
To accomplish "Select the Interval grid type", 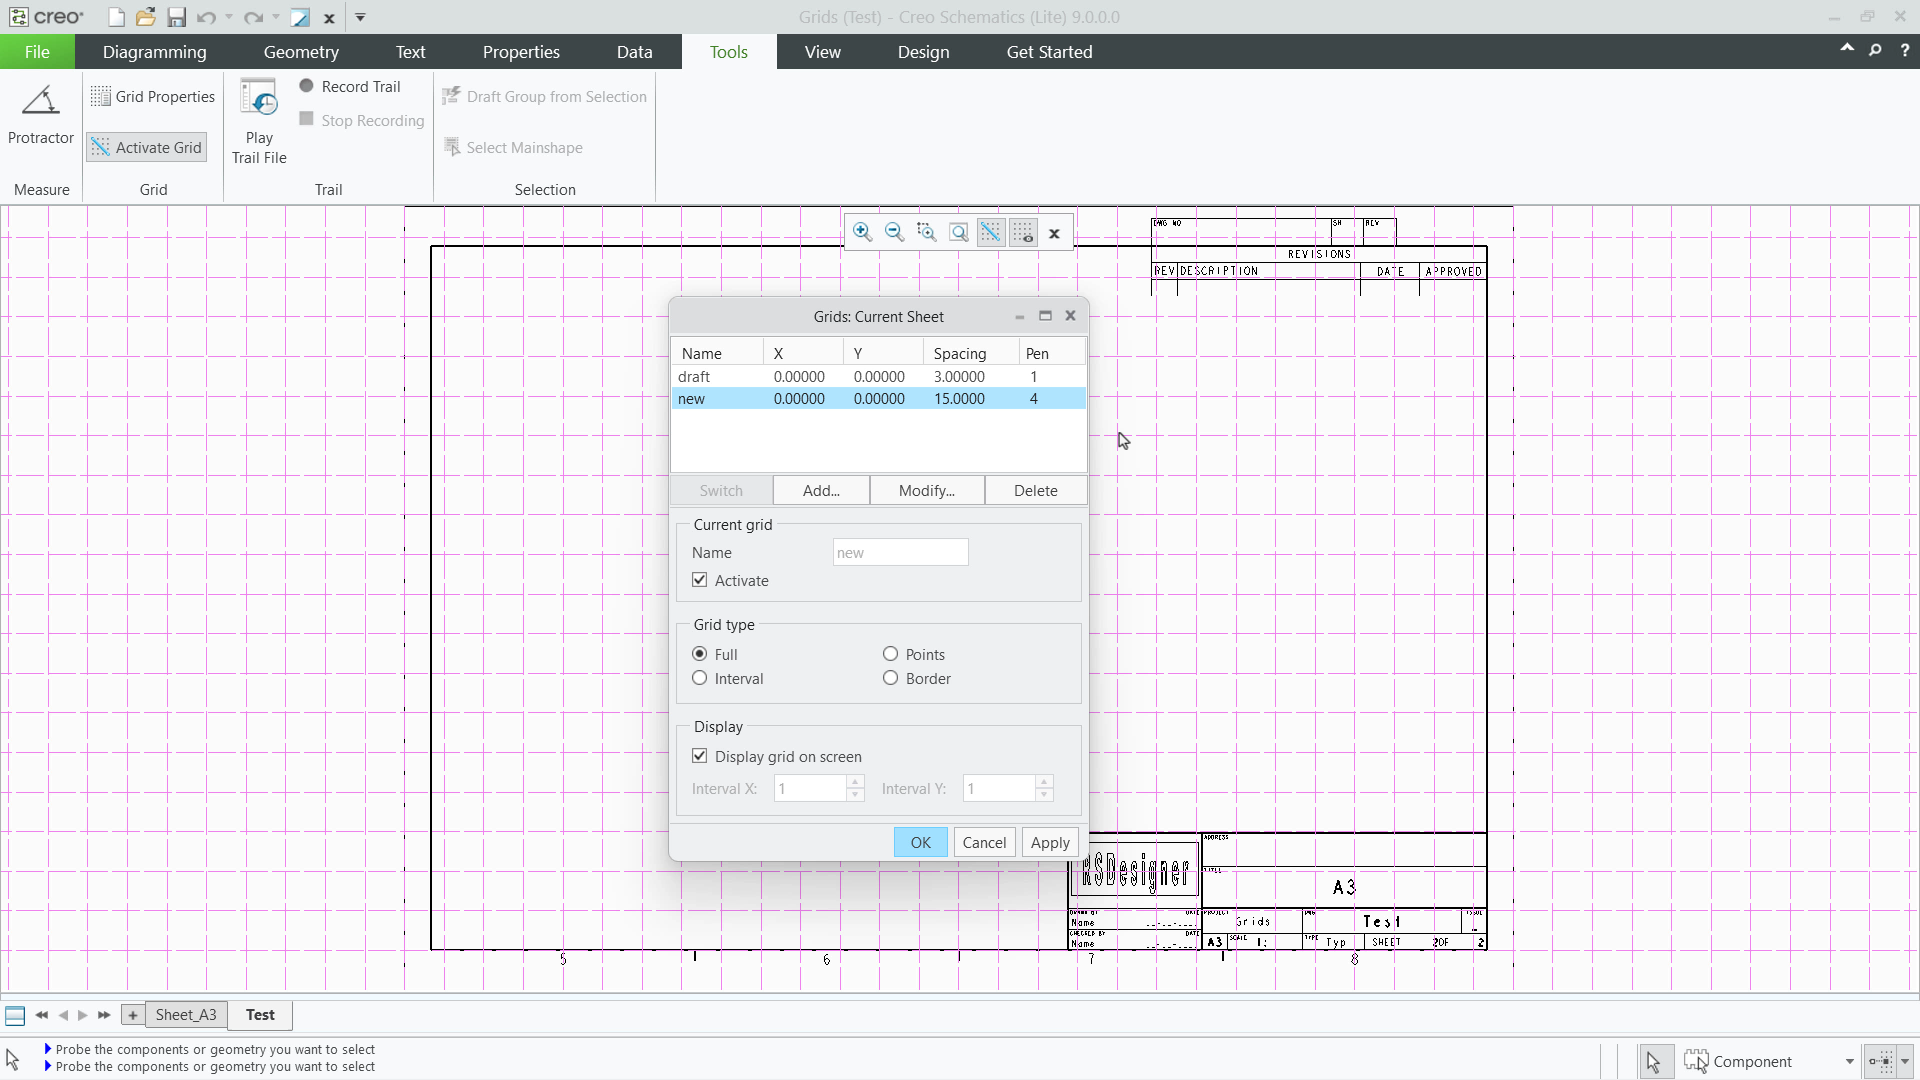I will point(700,678).
